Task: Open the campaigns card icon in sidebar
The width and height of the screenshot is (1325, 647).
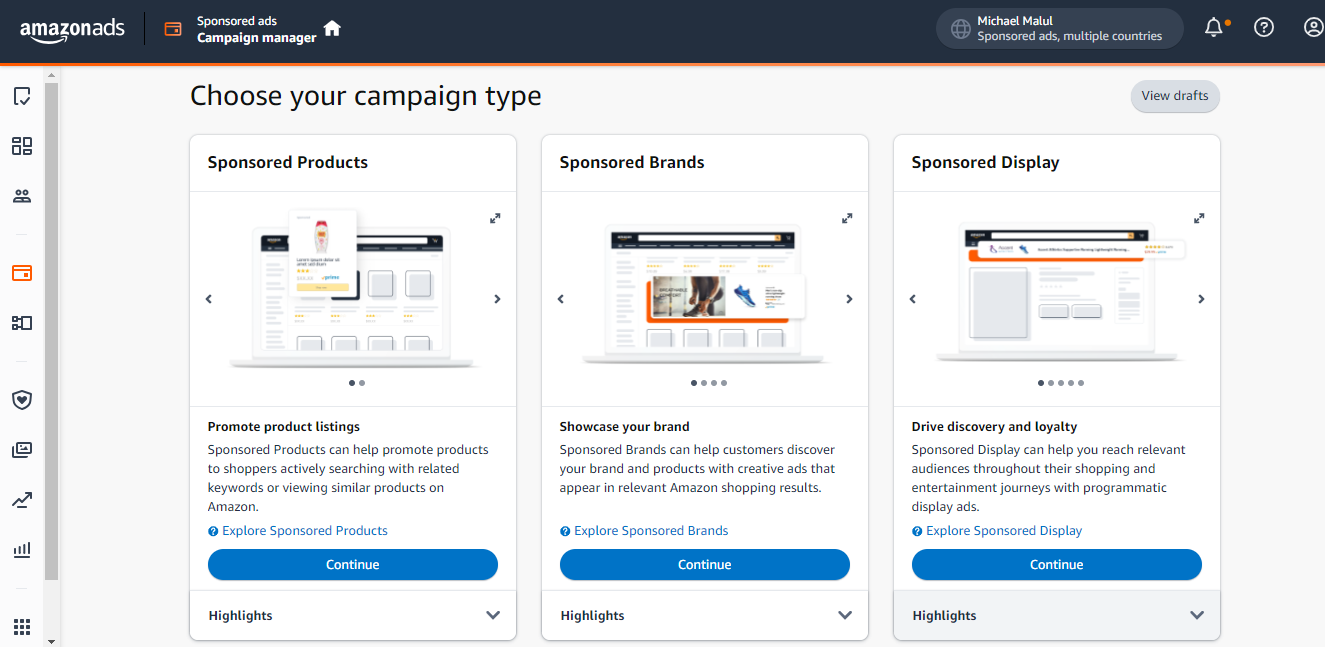Action: click(22, 273)
